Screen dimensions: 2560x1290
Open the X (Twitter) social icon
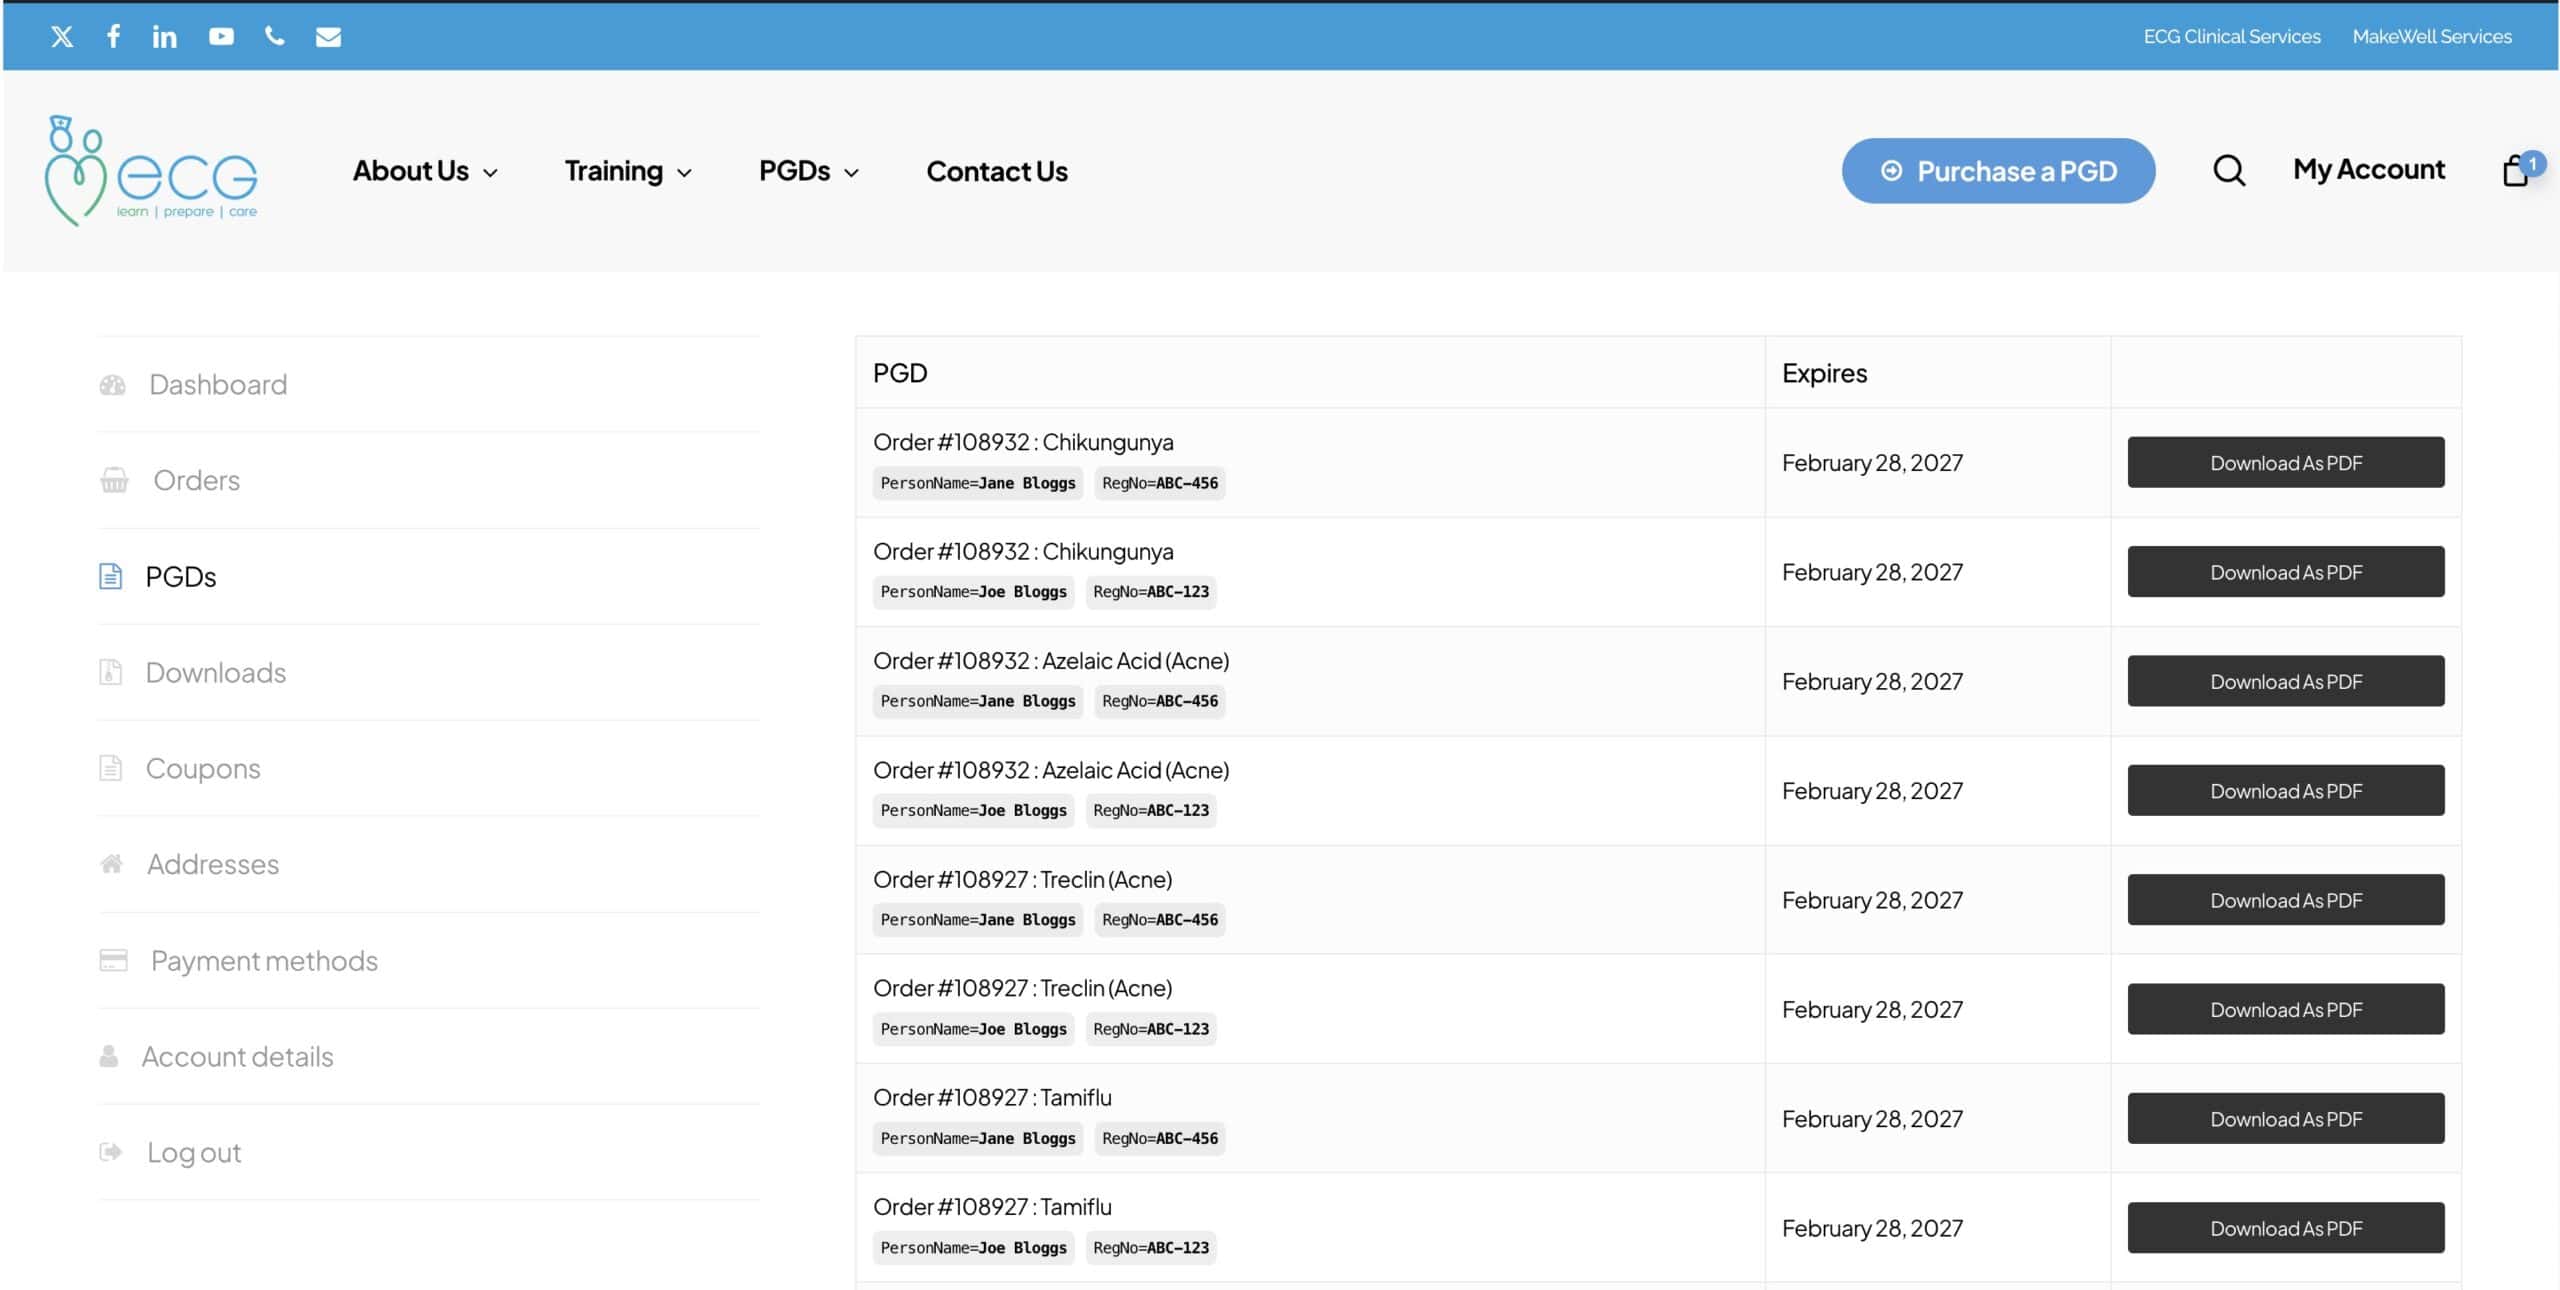[62, 36]
